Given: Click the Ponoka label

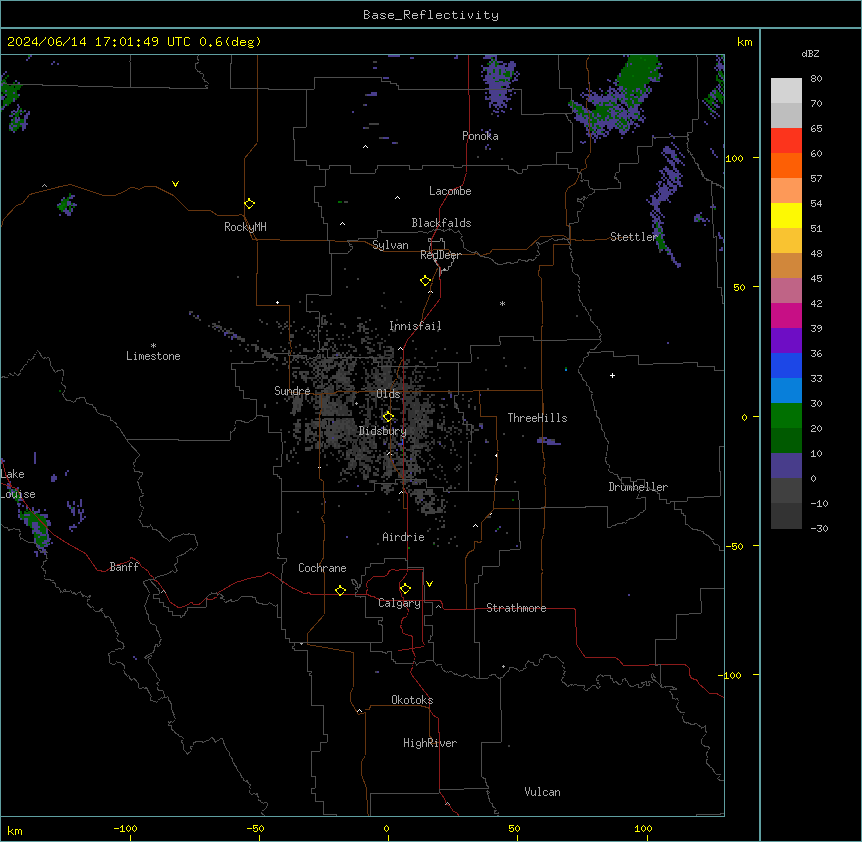Looking at the screenshot, I should [x=480, y=136].
